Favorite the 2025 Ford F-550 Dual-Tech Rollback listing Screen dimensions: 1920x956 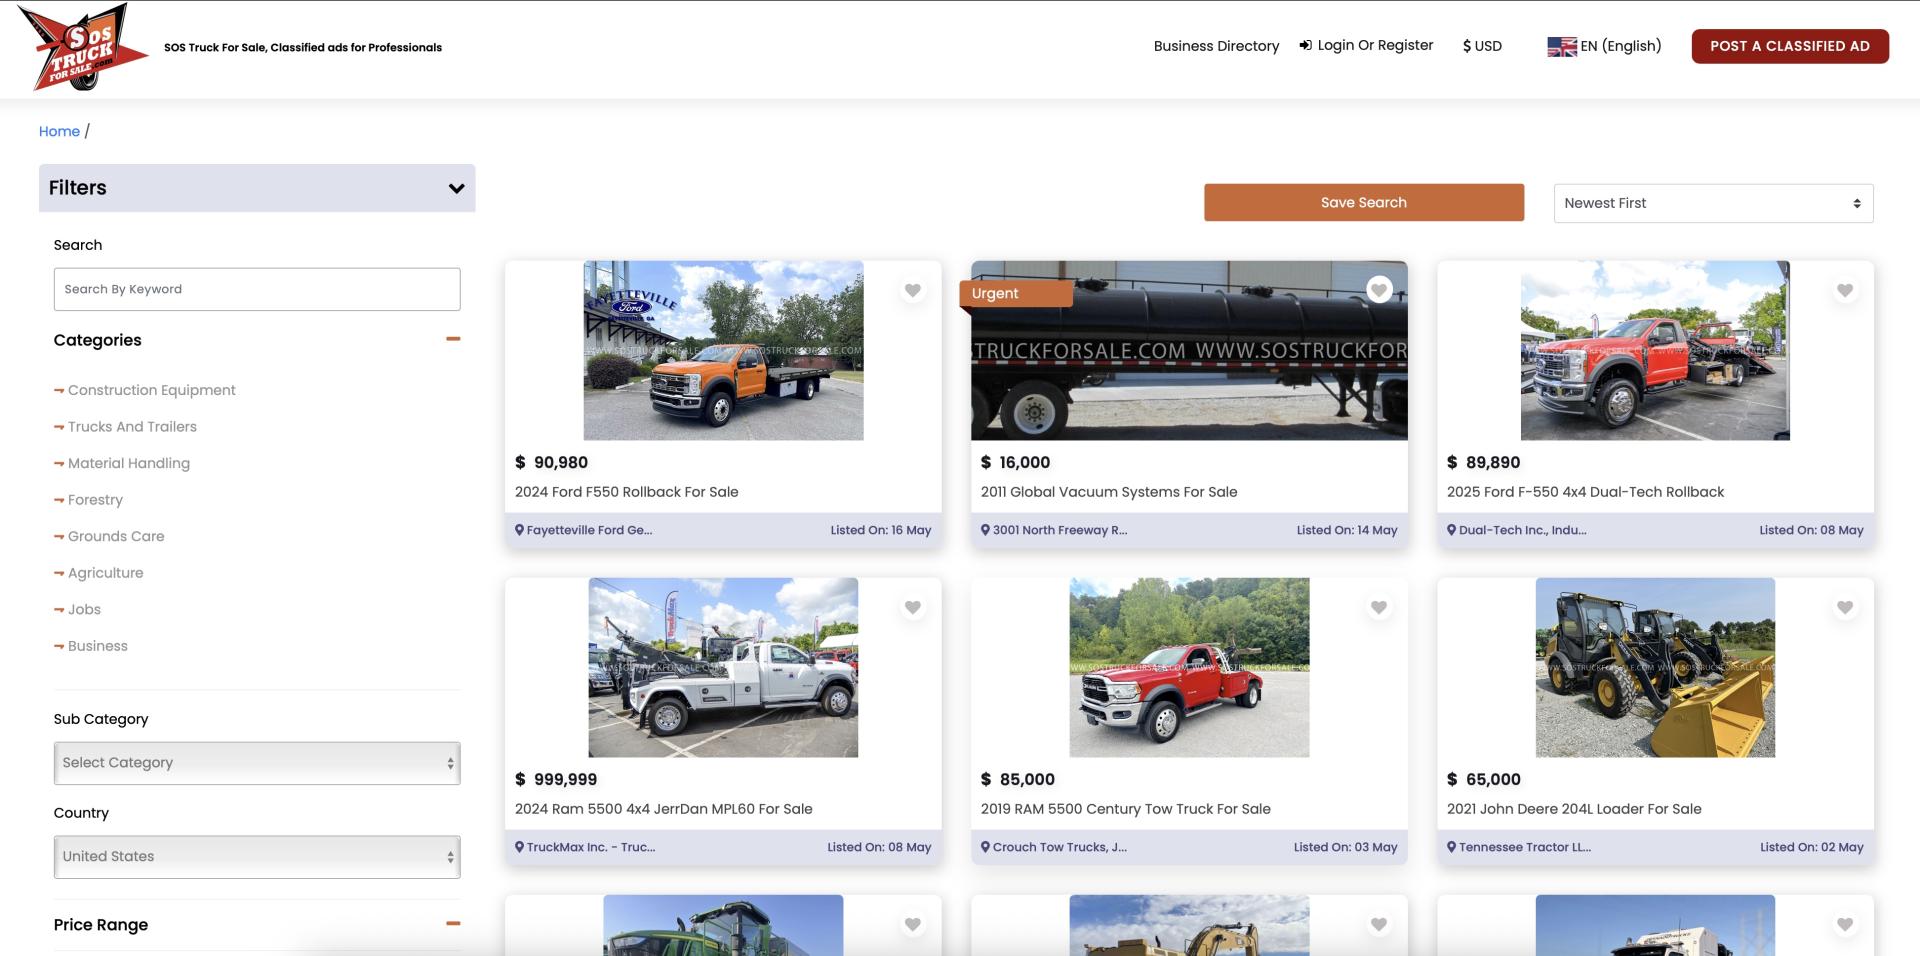pos(1845,290)
